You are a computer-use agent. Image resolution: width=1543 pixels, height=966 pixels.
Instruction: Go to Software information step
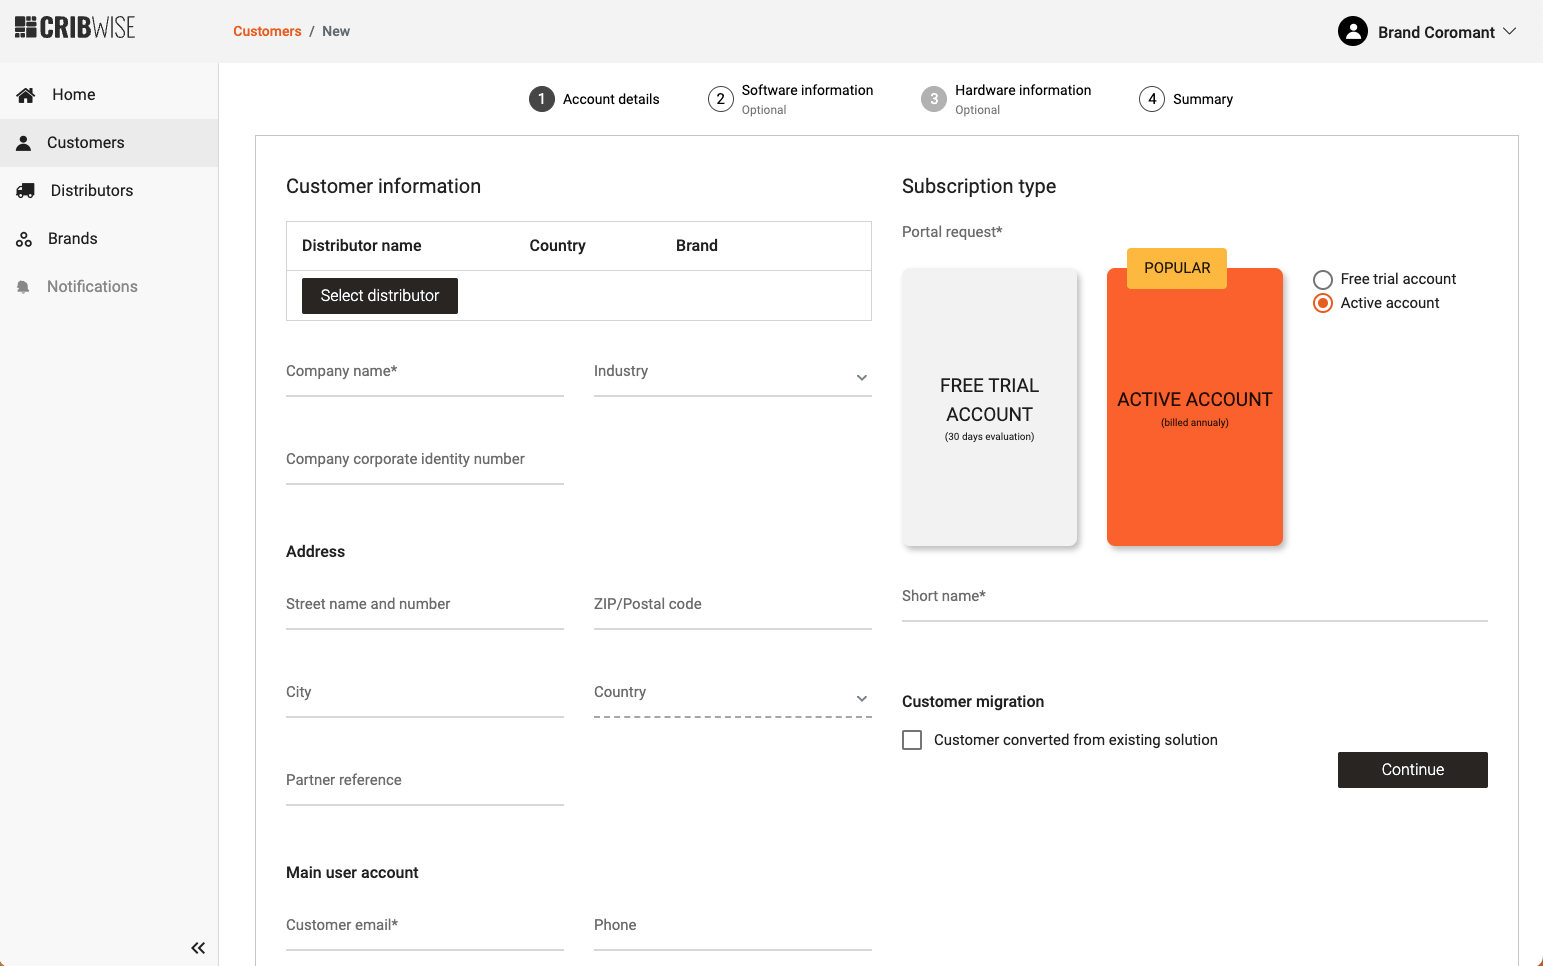click(791, 99)
